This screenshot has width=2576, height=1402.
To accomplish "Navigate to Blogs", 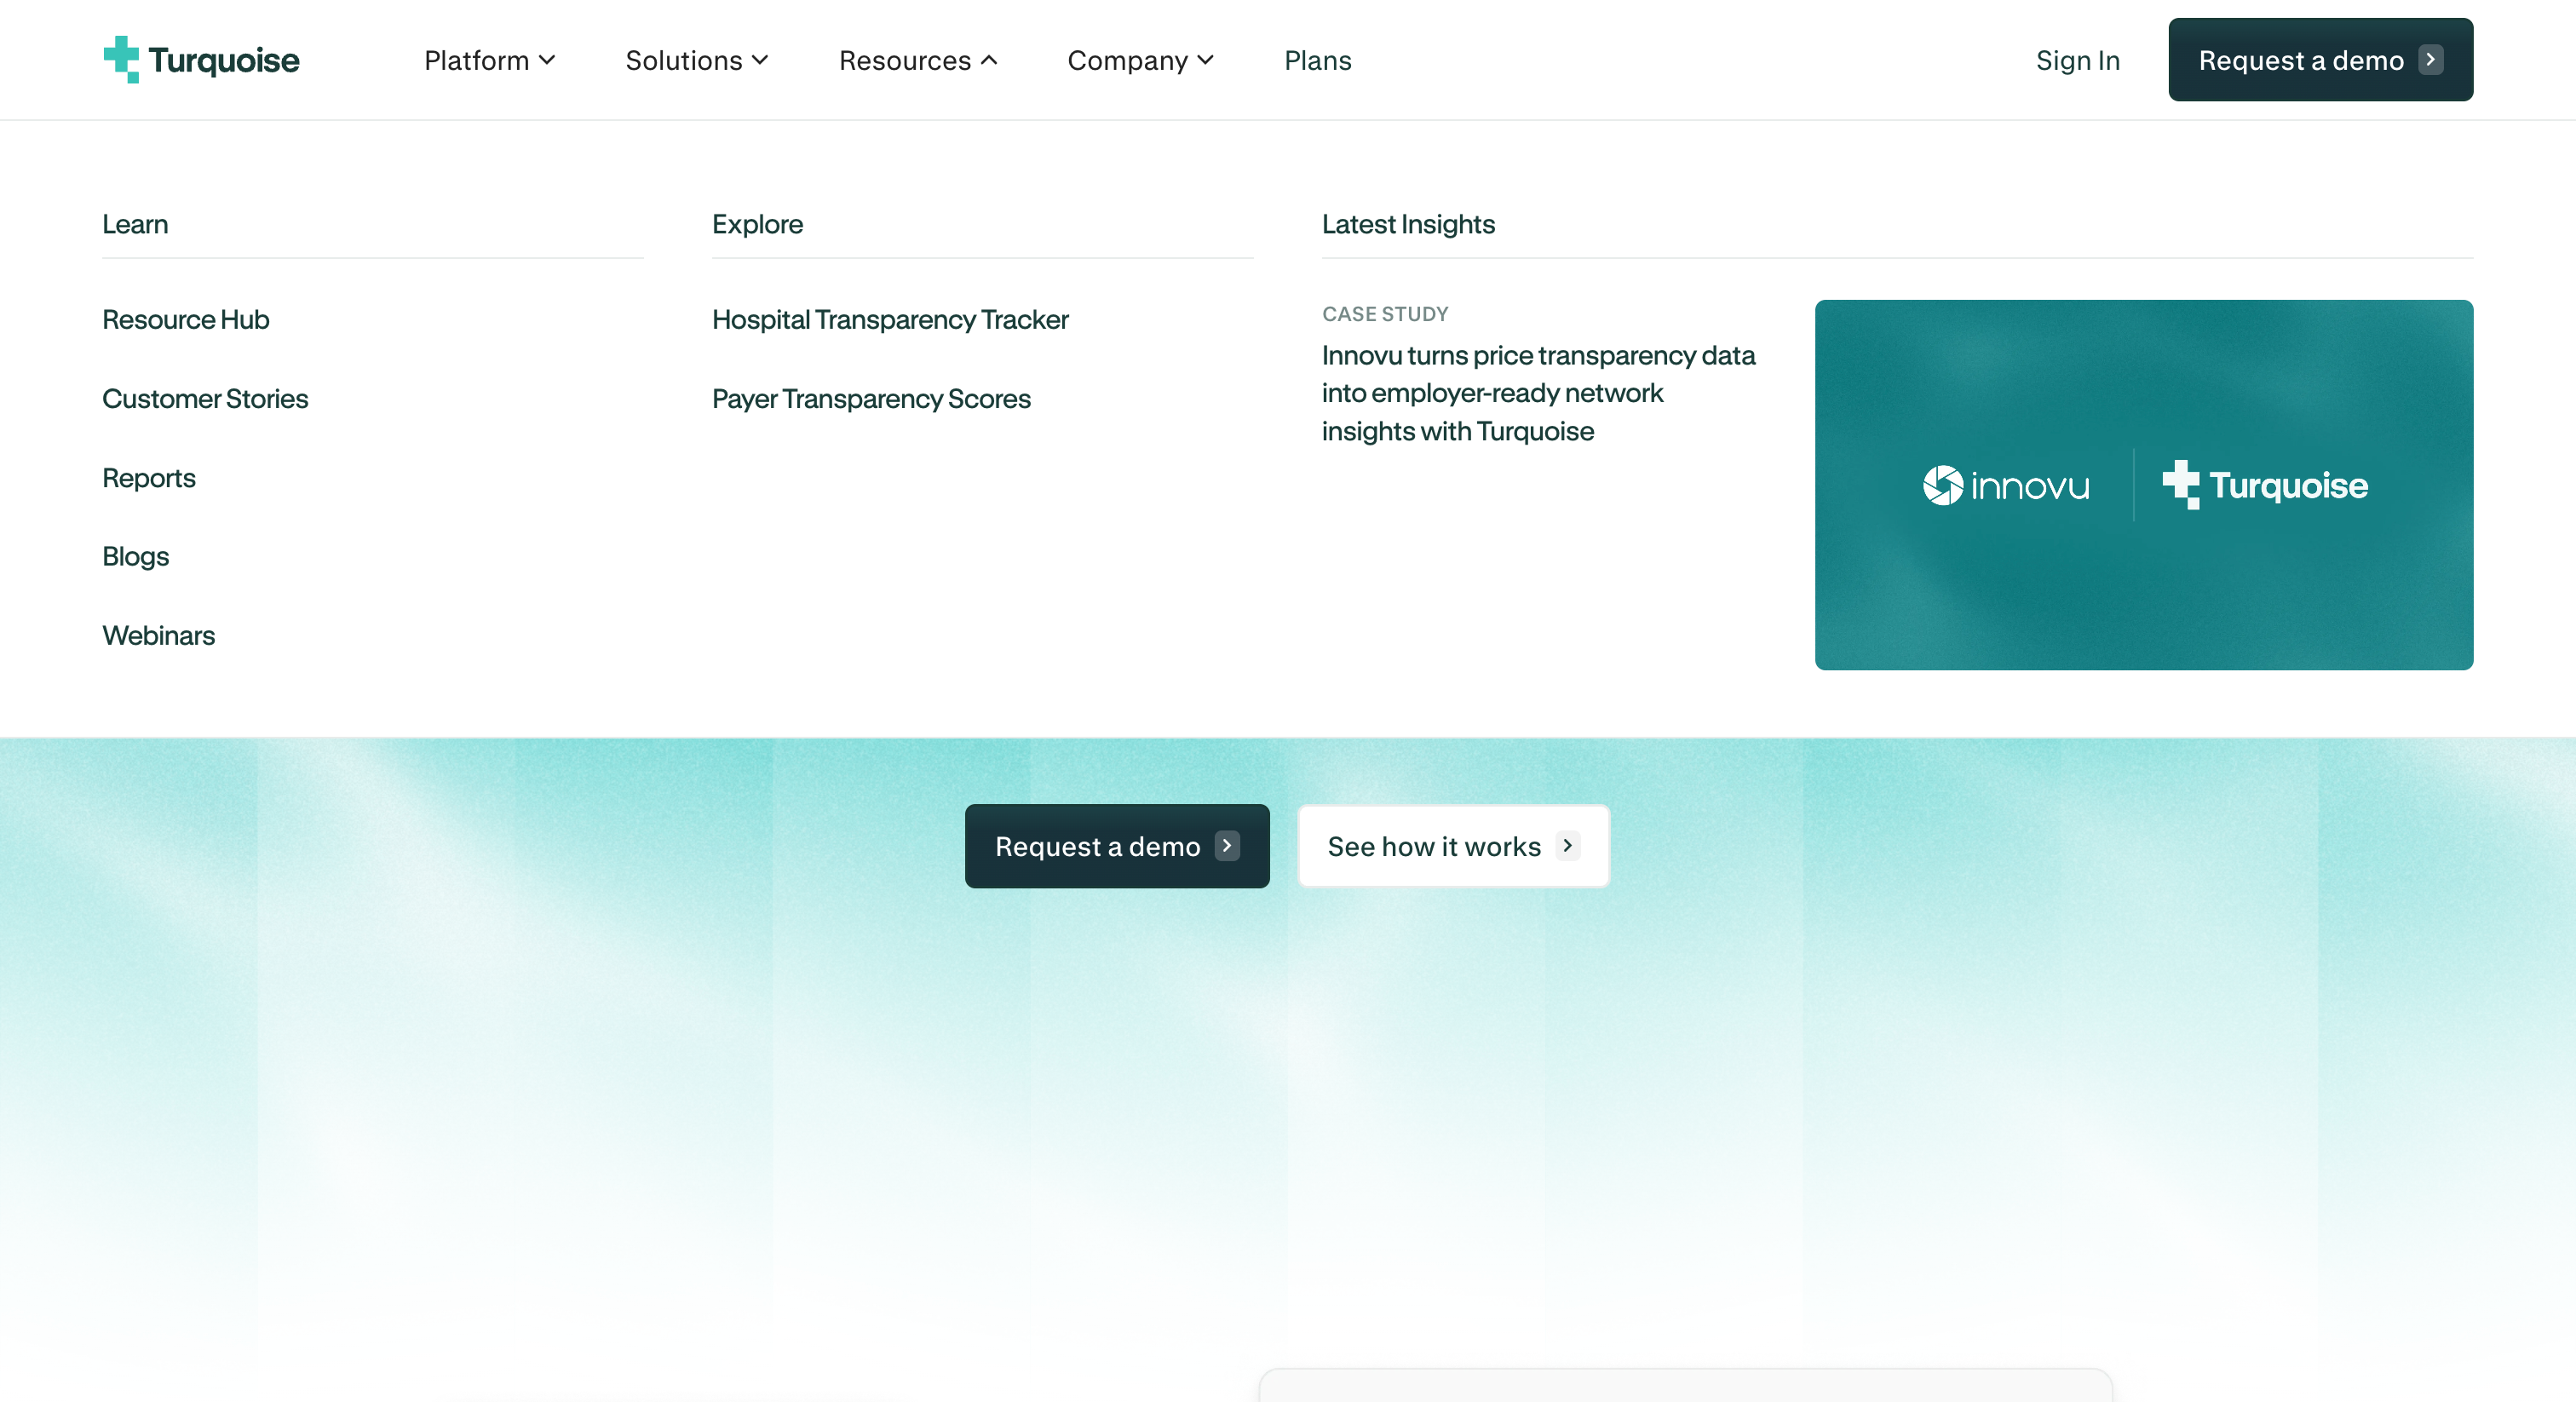I will (x=135, y=556).
